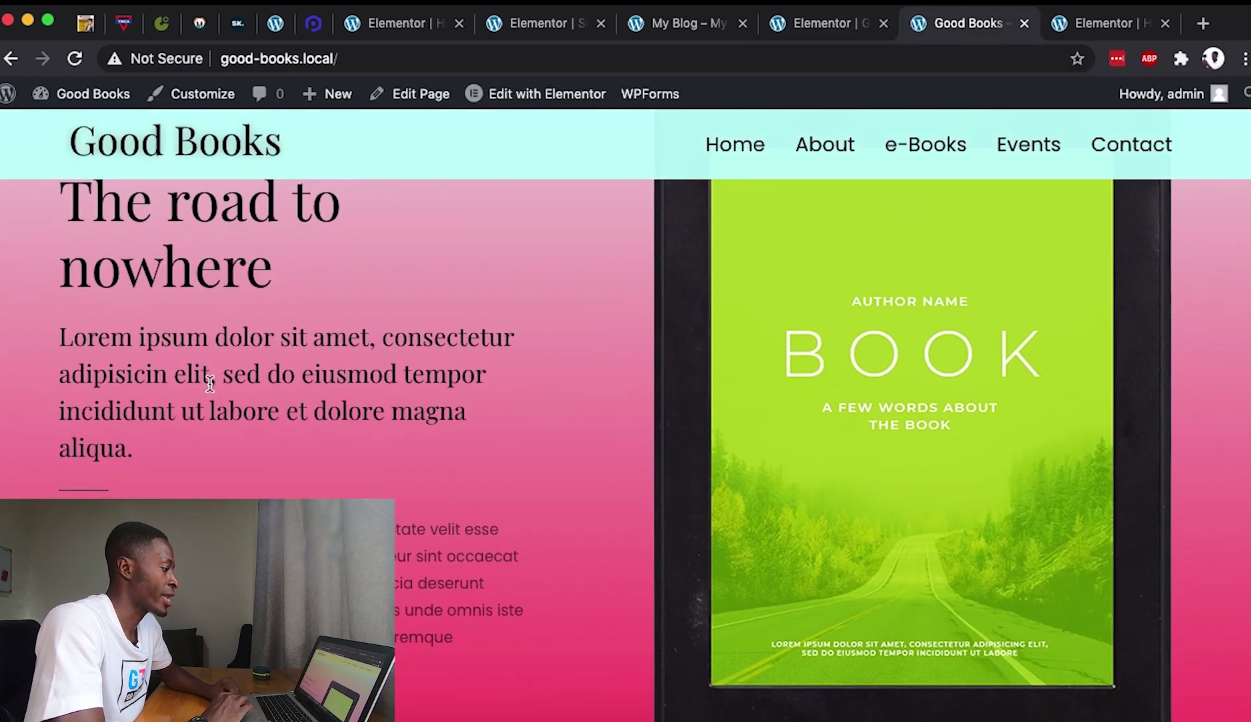Click Edit with Elementor
This screenshot has width=1251, height=722.
(536, 94)
